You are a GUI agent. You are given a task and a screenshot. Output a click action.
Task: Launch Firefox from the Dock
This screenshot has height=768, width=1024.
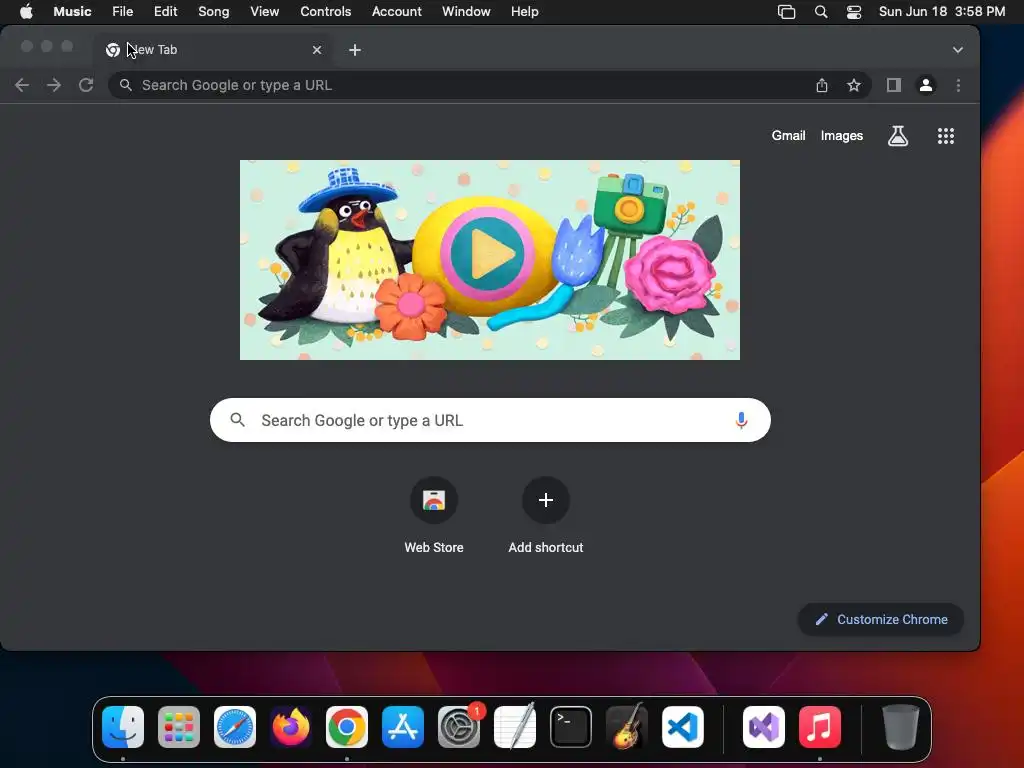[291, 727]
